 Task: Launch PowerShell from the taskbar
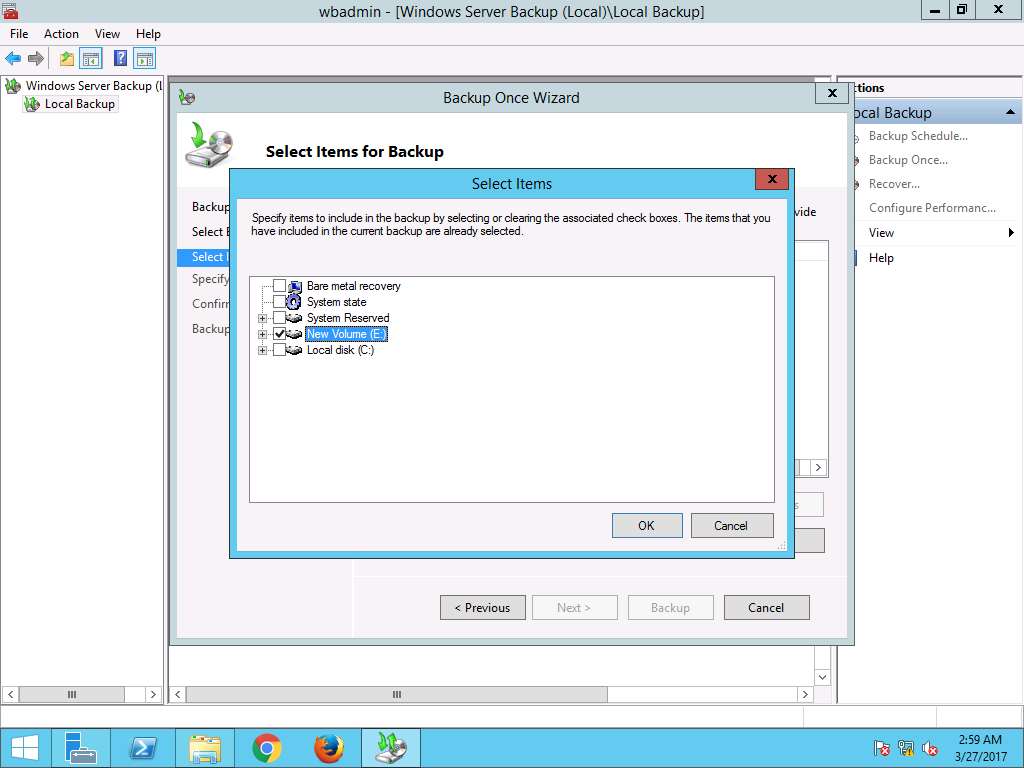click(x=142, y=748)
